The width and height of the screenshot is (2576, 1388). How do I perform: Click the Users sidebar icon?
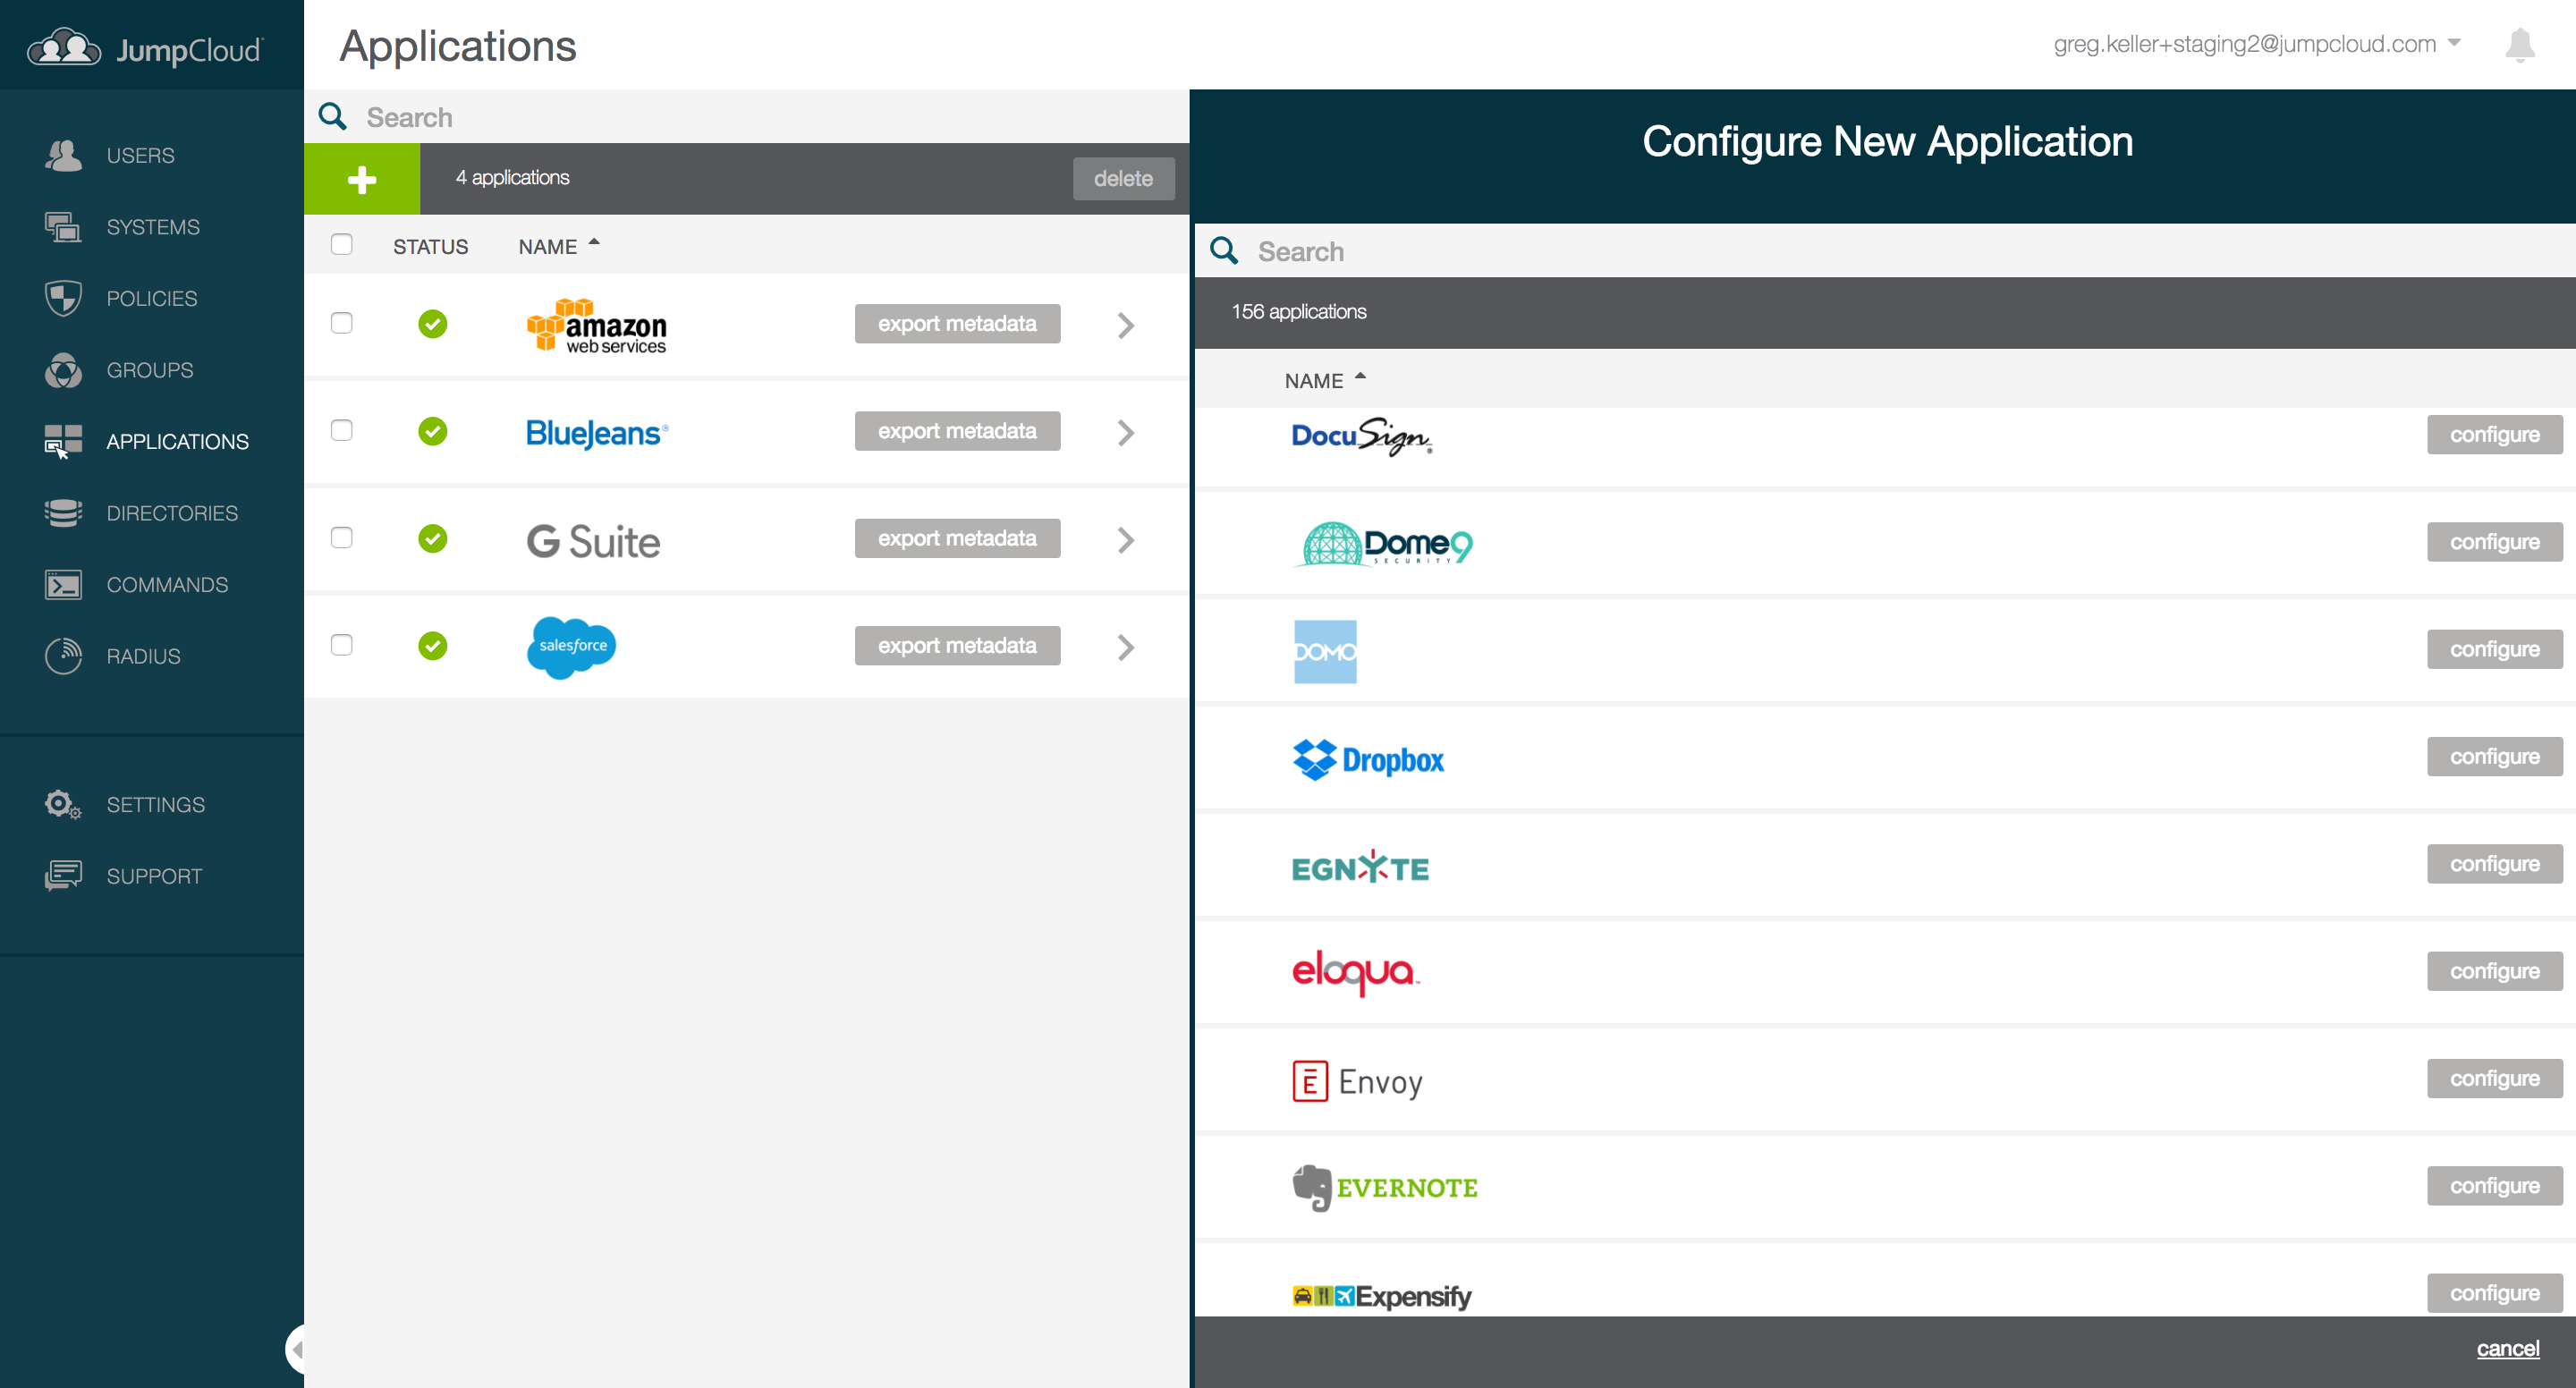point(63,155)
